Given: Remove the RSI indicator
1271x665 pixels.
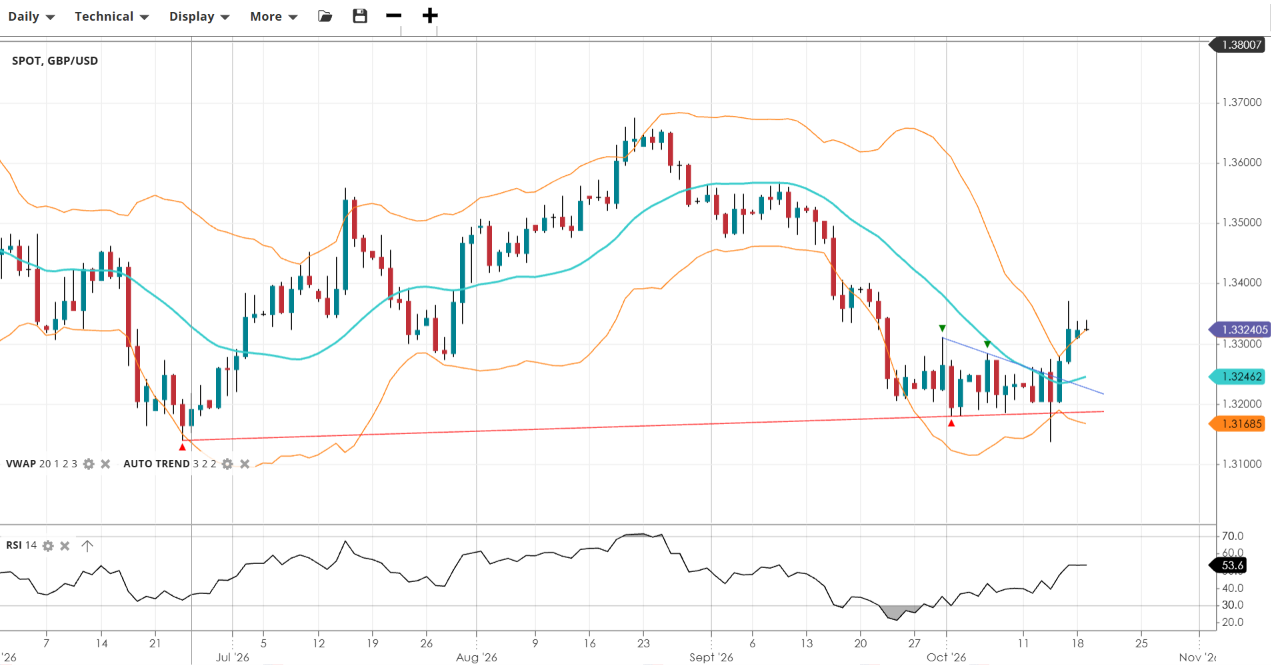Looking at the screenshot, I should click(65, 546).
